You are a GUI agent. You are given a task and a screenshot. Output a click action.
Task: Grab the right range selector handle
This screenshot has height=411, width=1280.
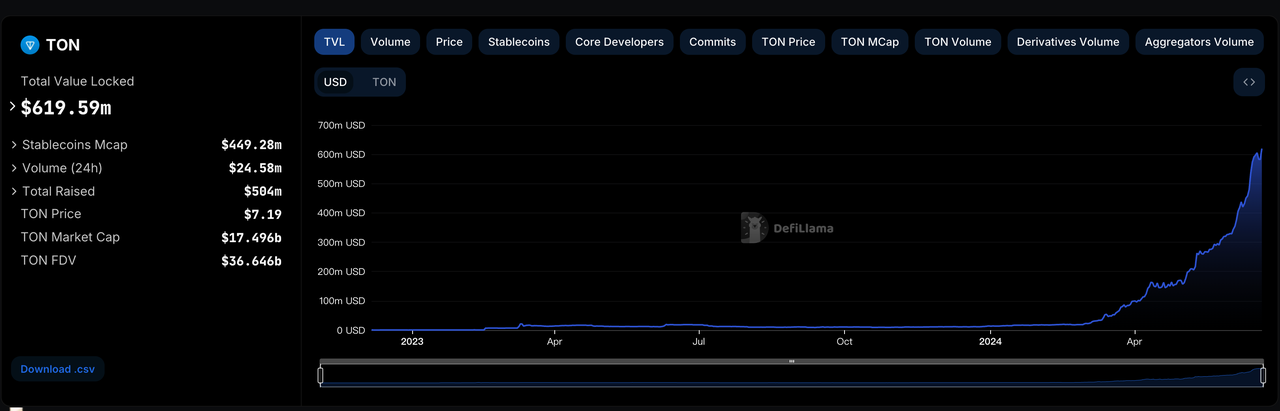pos(1264,376)
